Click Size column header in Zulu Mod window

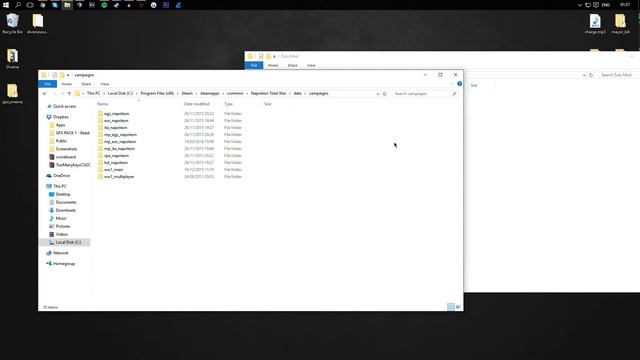point(474,85)
